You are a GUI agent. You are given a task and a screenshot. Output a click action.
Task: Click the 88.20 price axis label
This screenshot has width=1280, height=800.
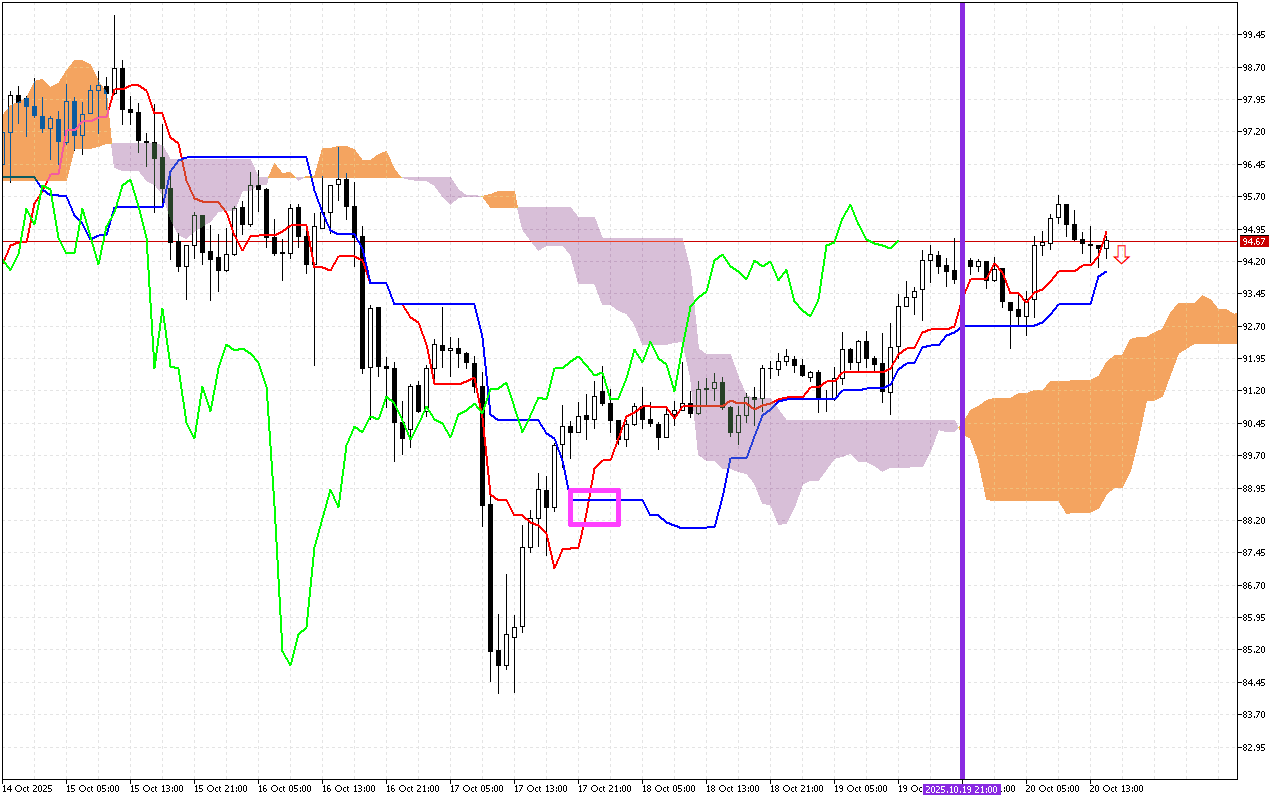(x=1254, y=520)
